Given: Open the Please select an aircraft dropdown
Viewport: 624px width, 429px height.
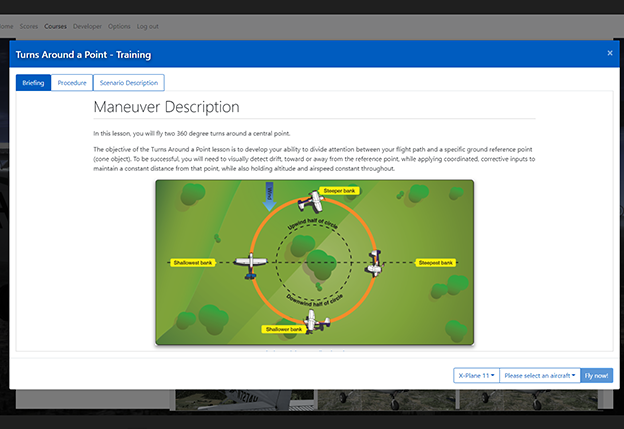Looking at the screenshot, I should coord(540,375).
